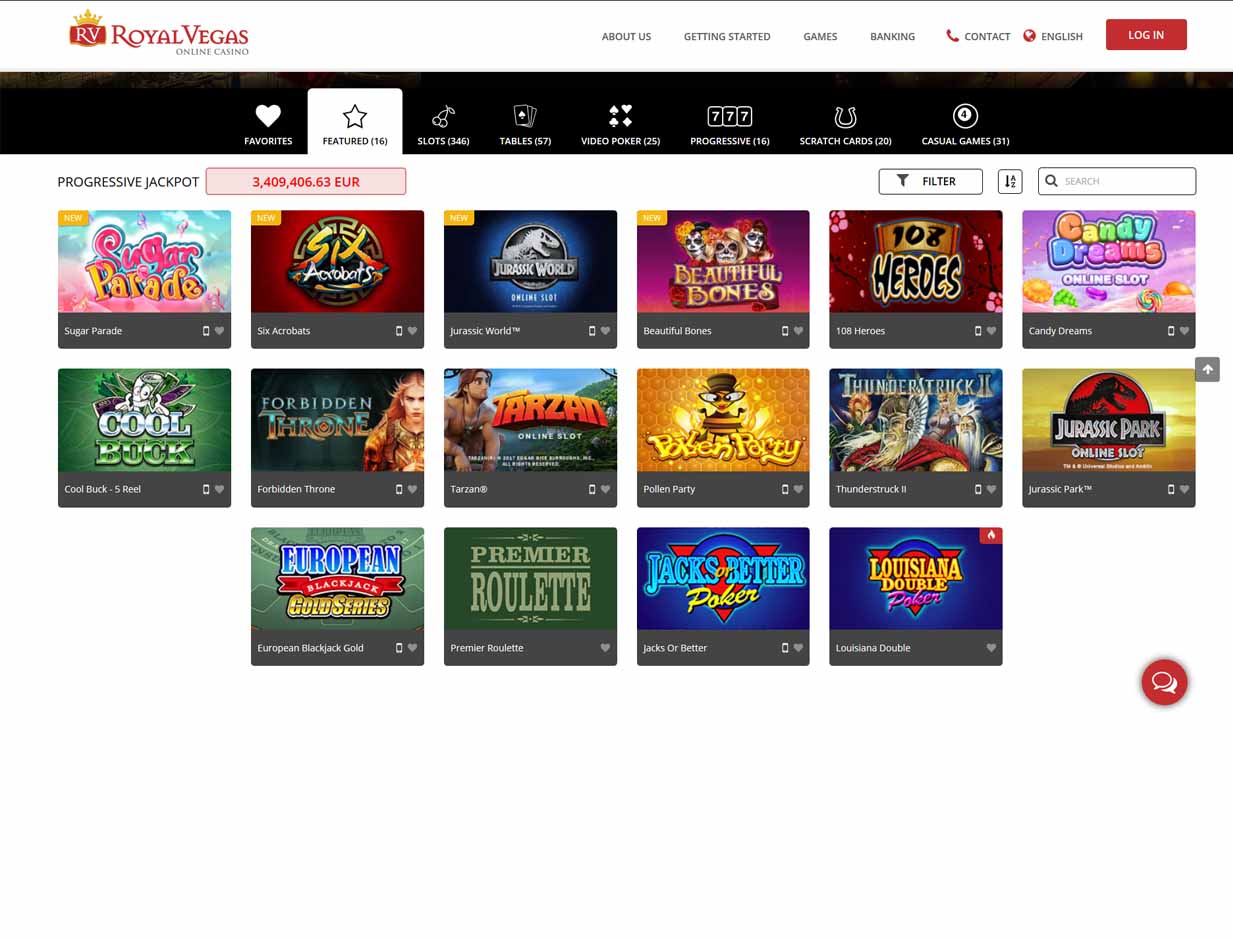Viewport: 1233px width, 939px height.
Task: Click mobile icon on Cool Buck - 5 Reel
Action: pyautogui.click(x=206, y=490)
